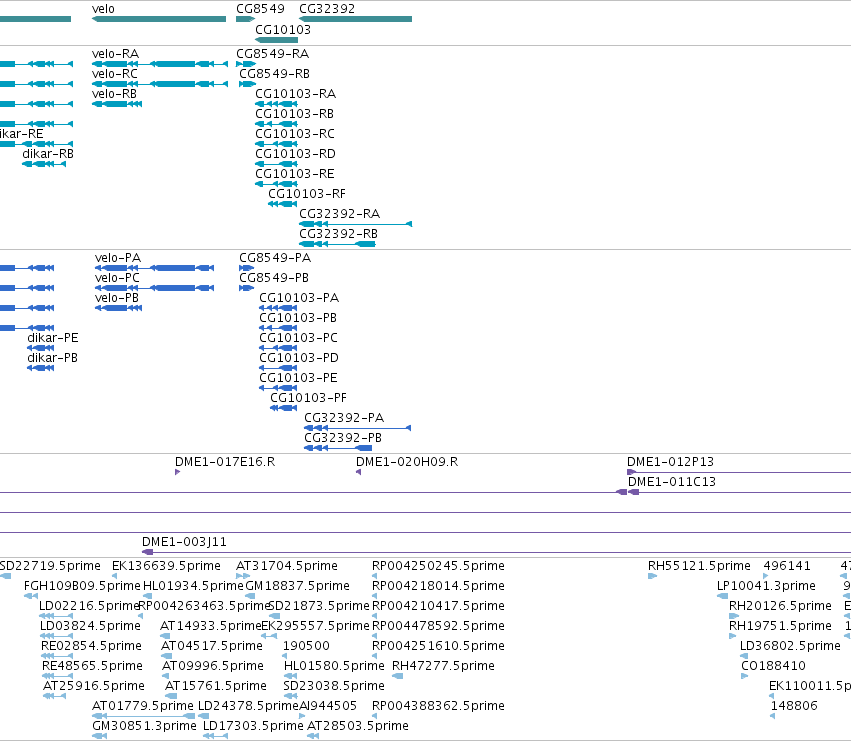Click transcript velo-RB label
Image resolution: width=851 pixels, height=741 pixels.
[x=115, y=94]
